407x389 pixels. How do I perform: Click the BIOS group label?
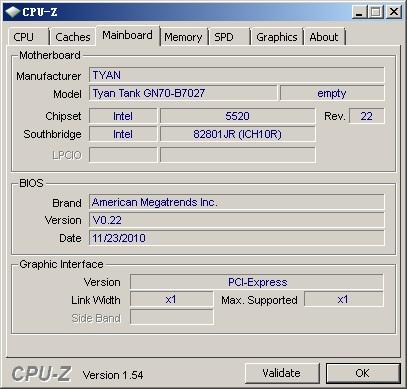tap(31, 183)
